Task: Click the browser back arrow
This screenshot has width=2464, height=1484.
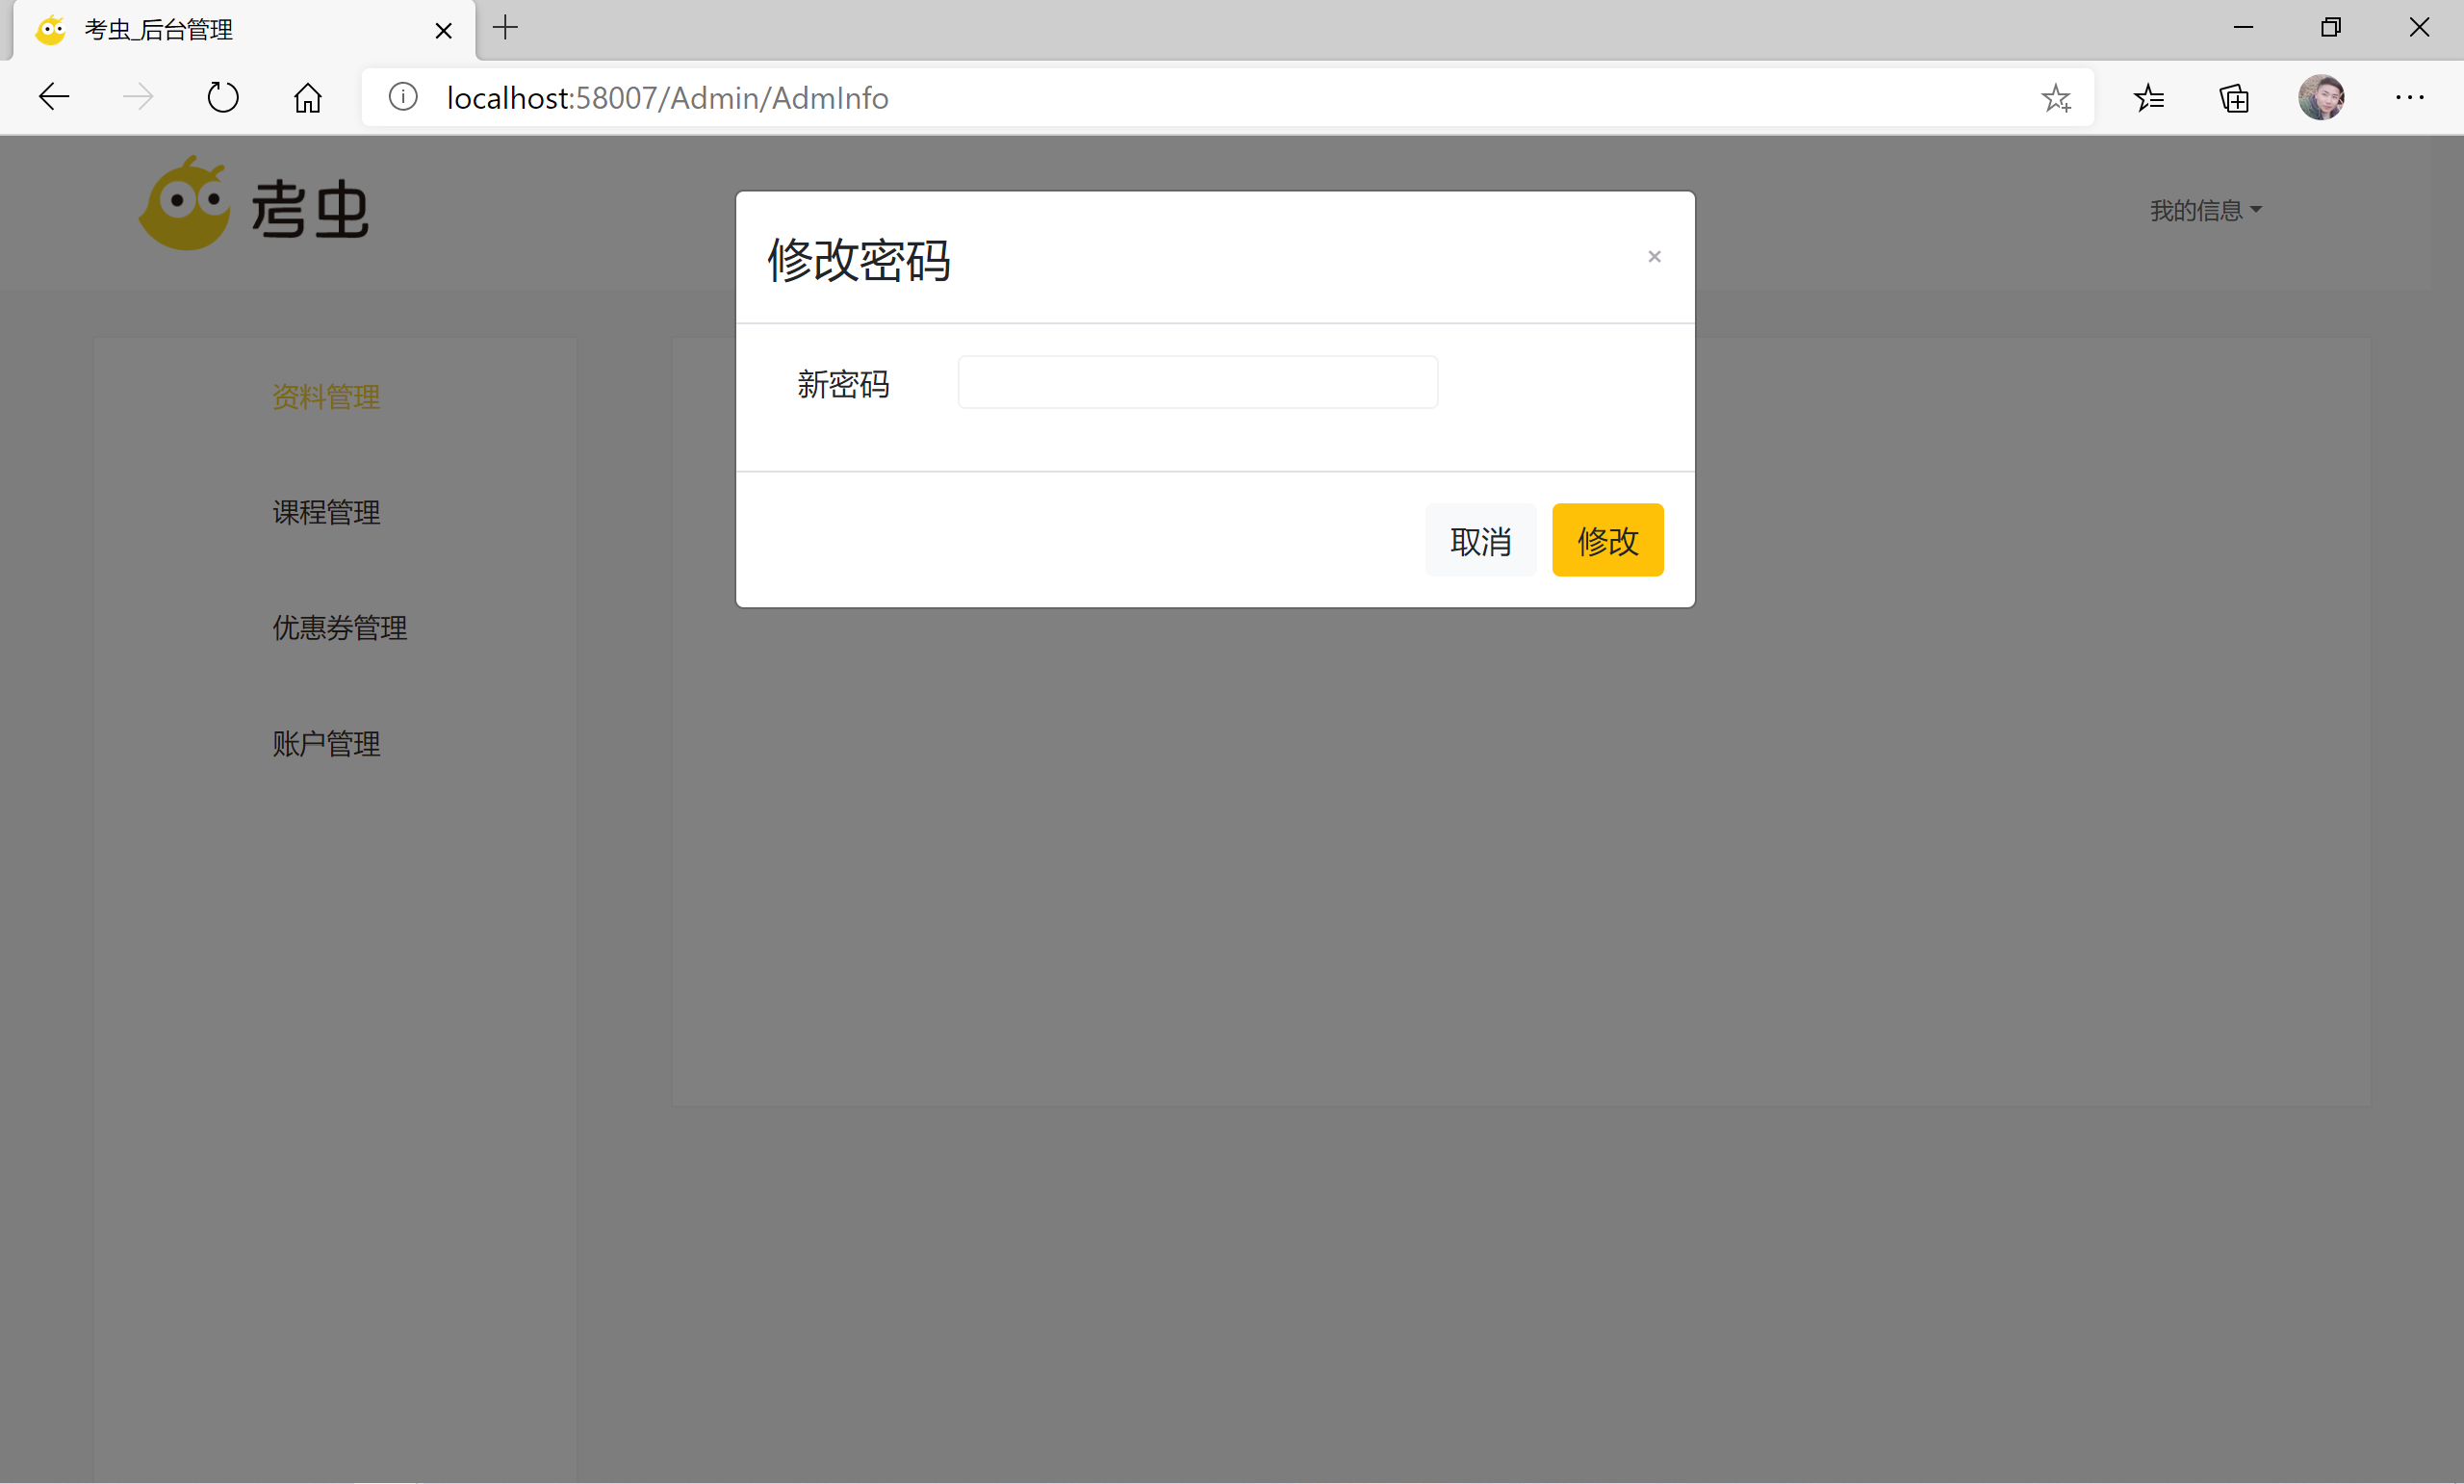Action: coord(54,97)
